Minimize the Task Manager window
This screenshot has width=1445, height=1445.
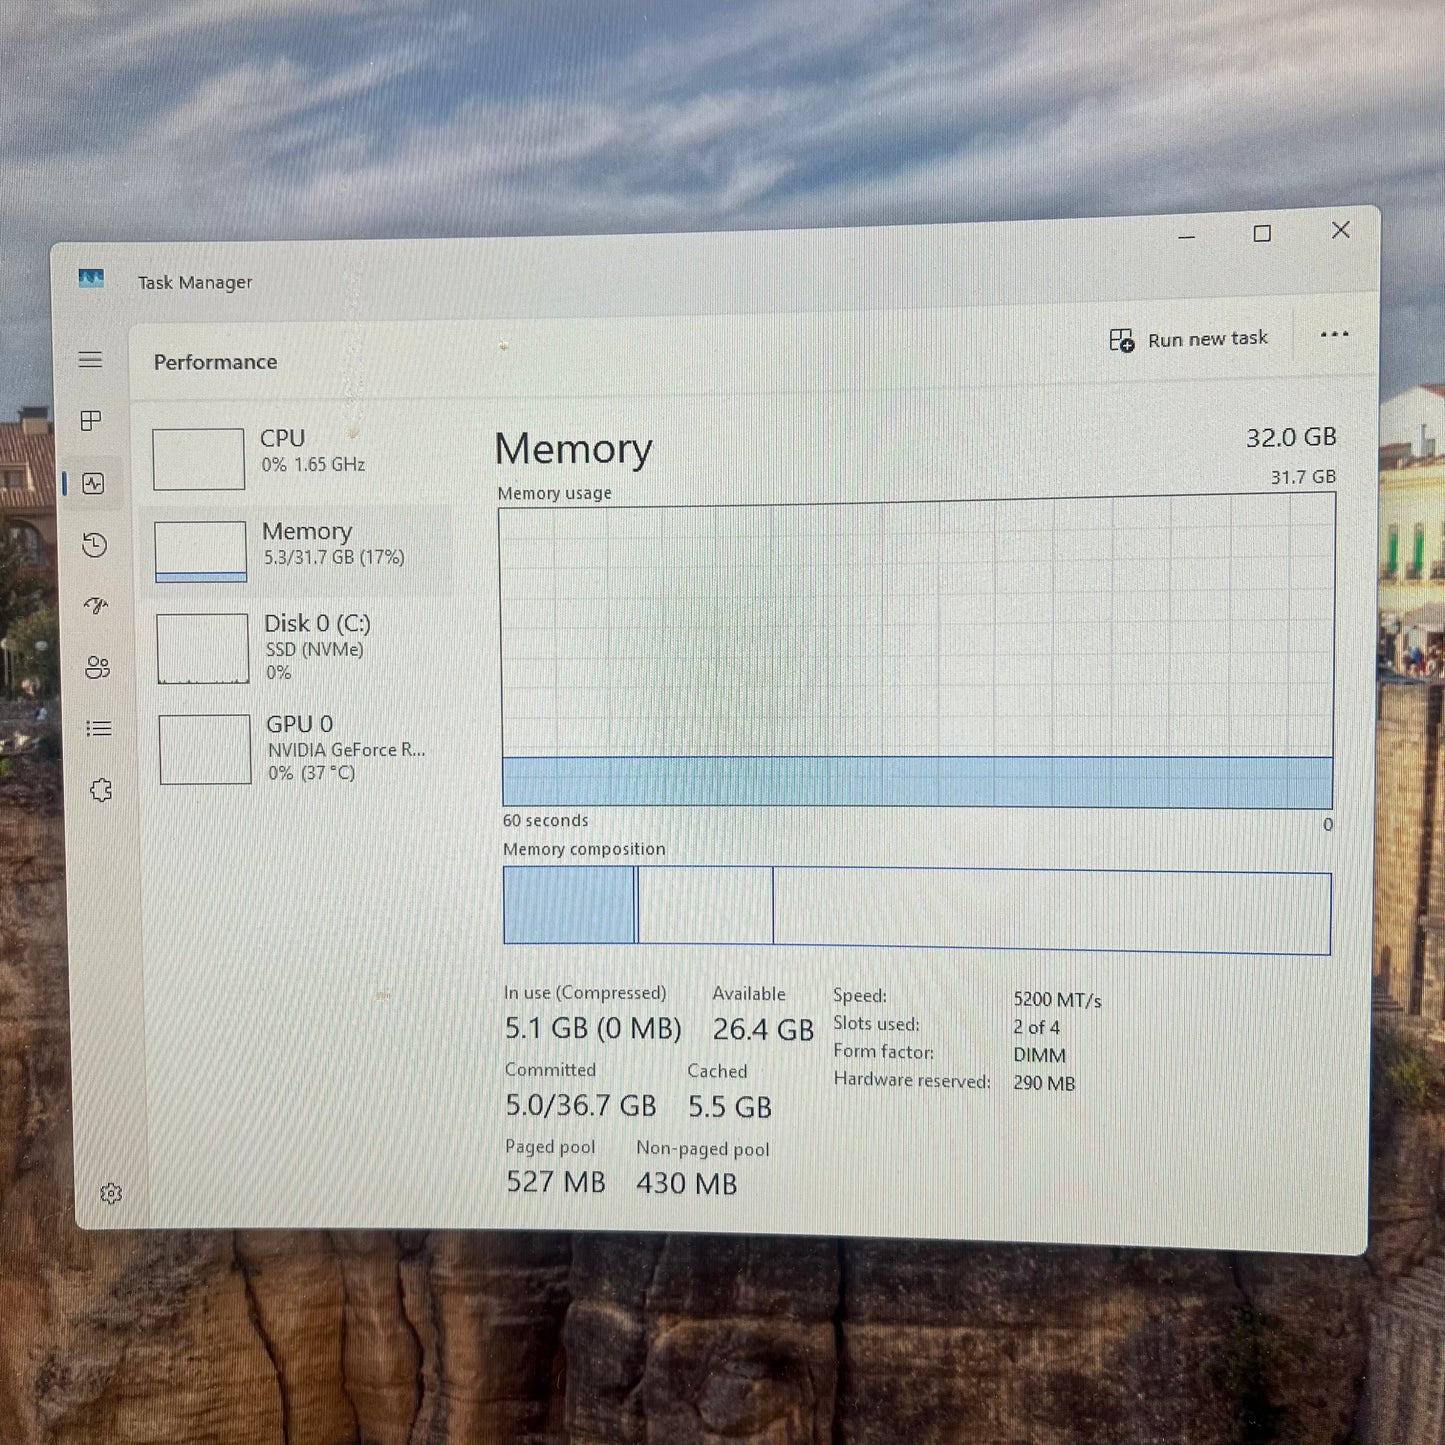pos(1186,236)
